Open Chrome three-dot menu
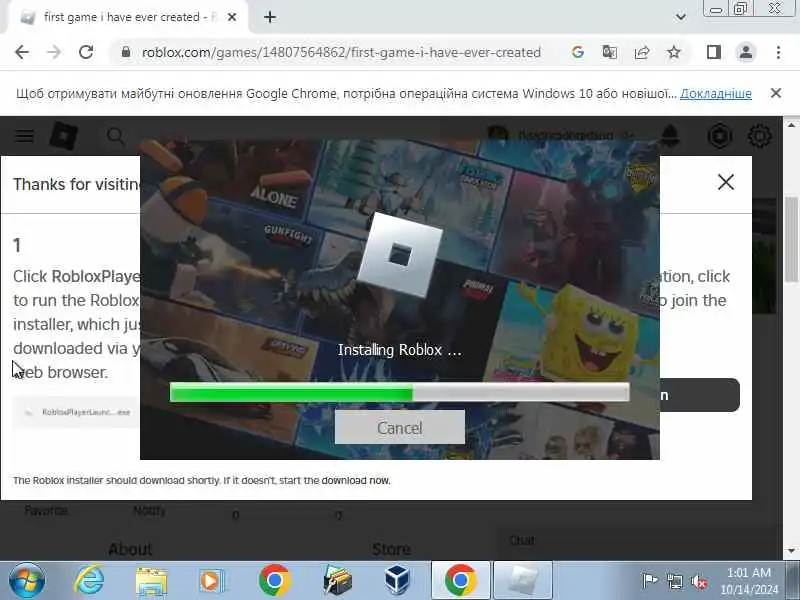 tap(778, 52)
